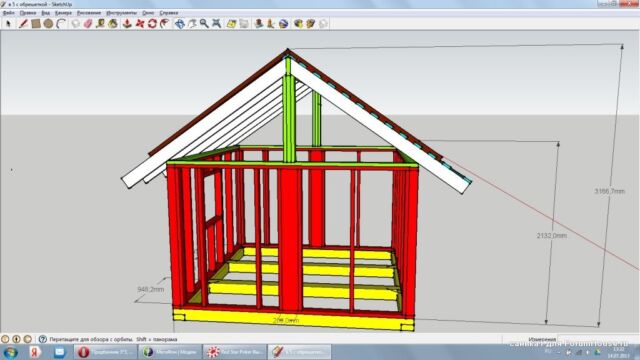Open the Окно menu
Viewport: 640px width, 360px height.
[148, 13]
